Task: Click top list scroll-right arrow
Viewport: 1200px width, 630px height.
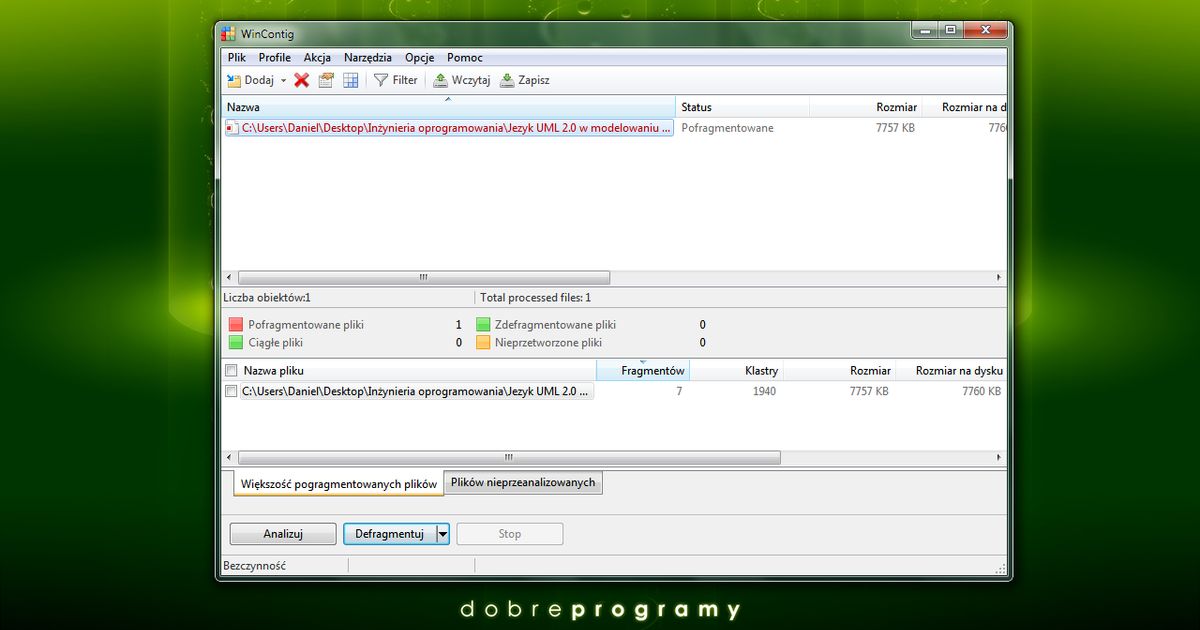Action: click(998, 278)
